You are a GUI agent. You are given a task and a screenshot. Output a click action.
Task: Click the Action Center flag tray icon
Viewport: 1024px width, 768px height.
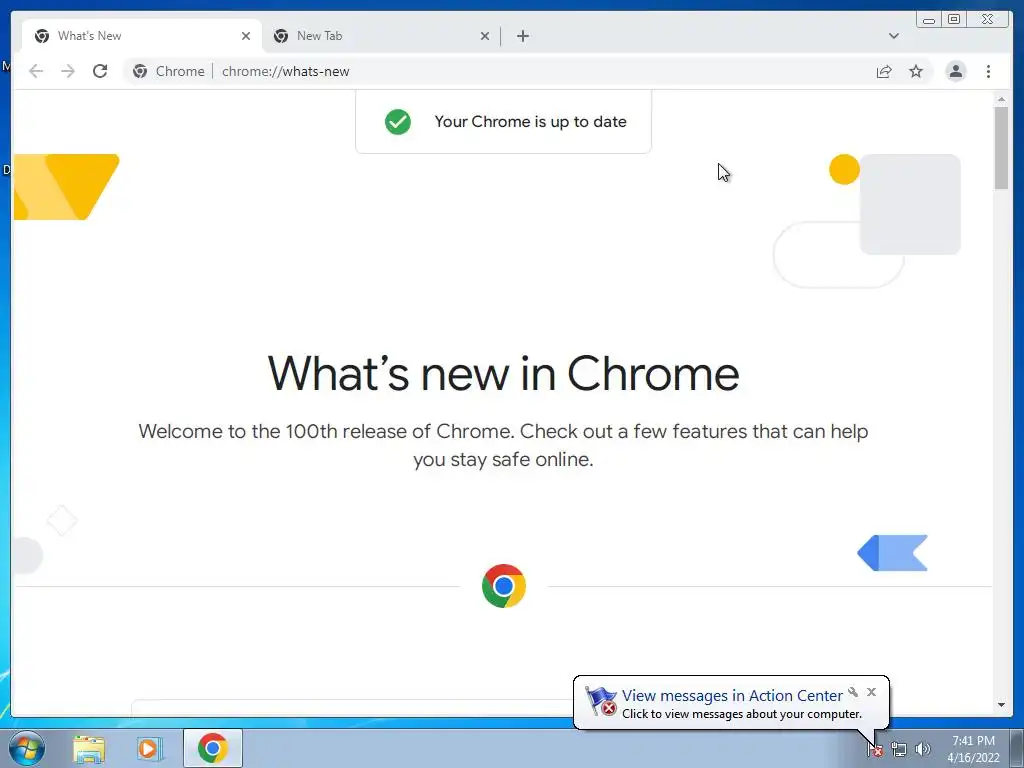click(x=874, y=750)
